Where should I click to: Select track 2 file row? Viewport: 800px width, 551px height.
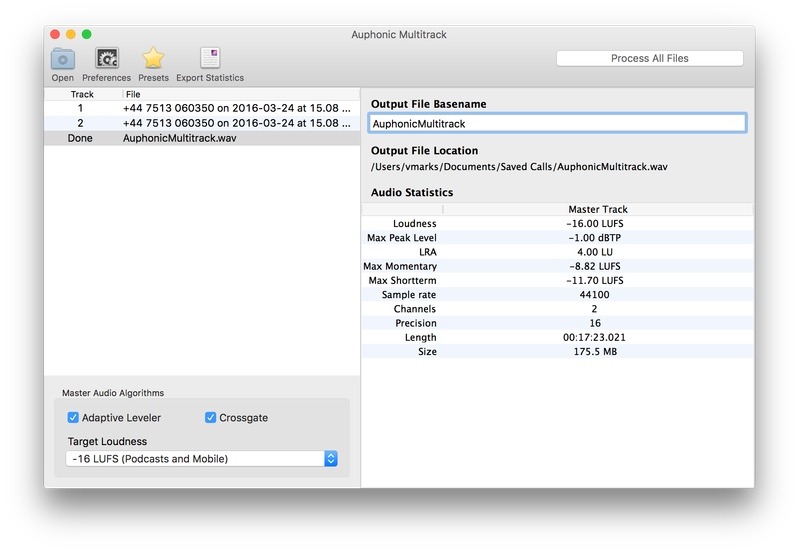tap(202, 123)
